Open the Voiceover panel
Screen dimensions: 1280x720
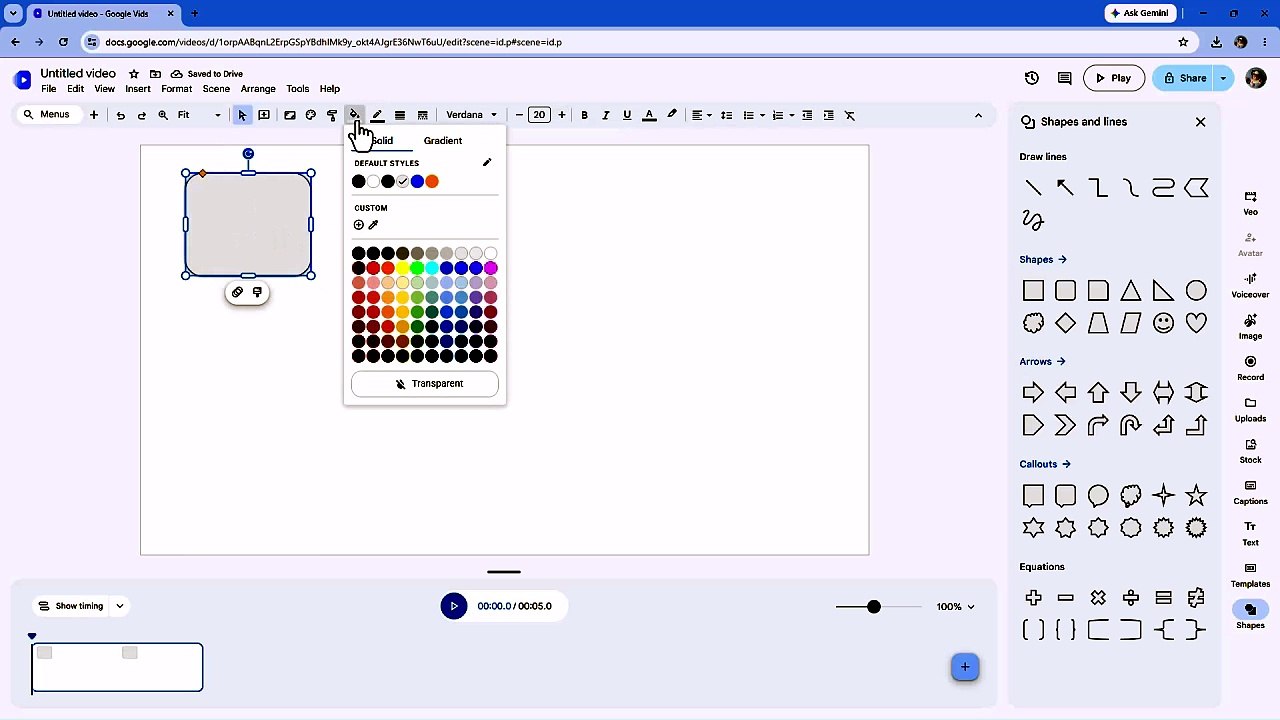pyautogui.click(x=1250, y=285)
